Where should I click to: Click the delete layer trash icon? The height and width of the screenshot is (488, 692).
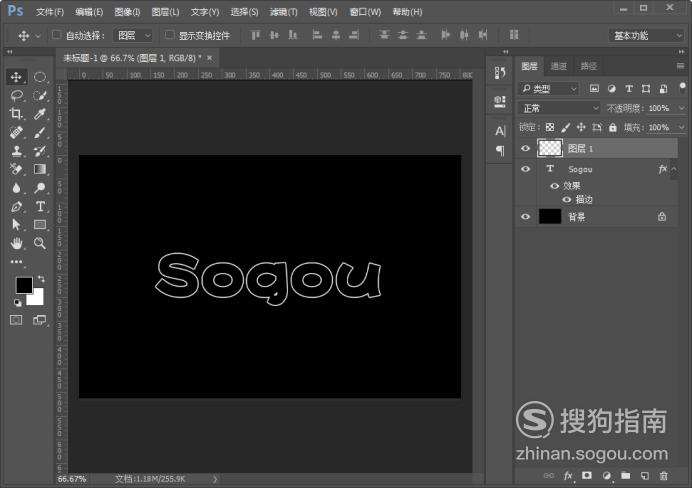tap(663, 476)
